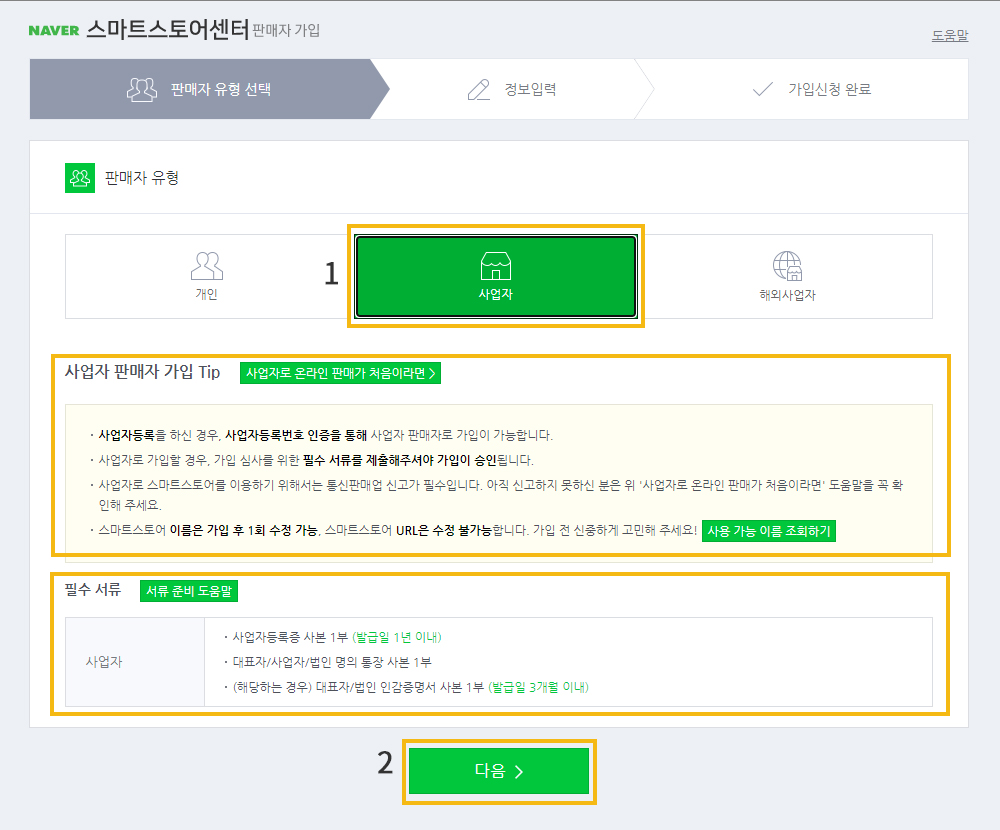
Task: Open 서류 준비 도움말 button
Action: (x=189, y=591)
